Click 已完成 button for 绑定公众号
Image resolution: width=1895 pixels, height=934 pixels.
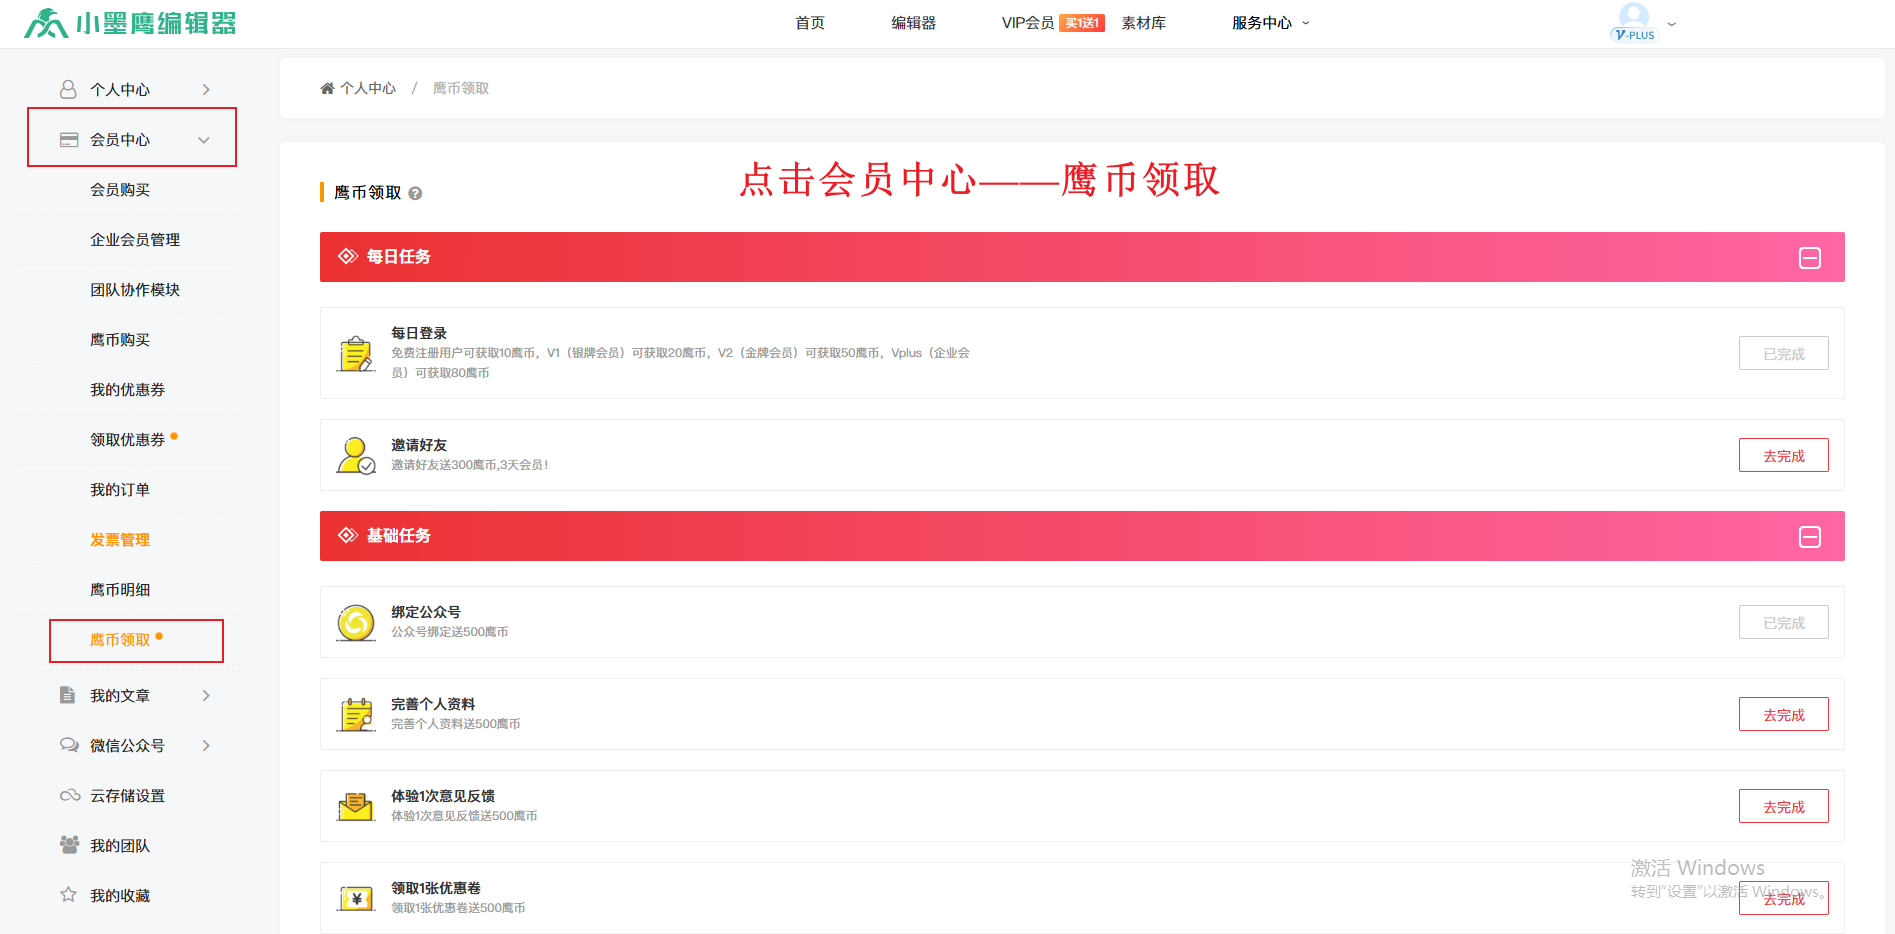pyautogui.click(x=1784, y=622)
